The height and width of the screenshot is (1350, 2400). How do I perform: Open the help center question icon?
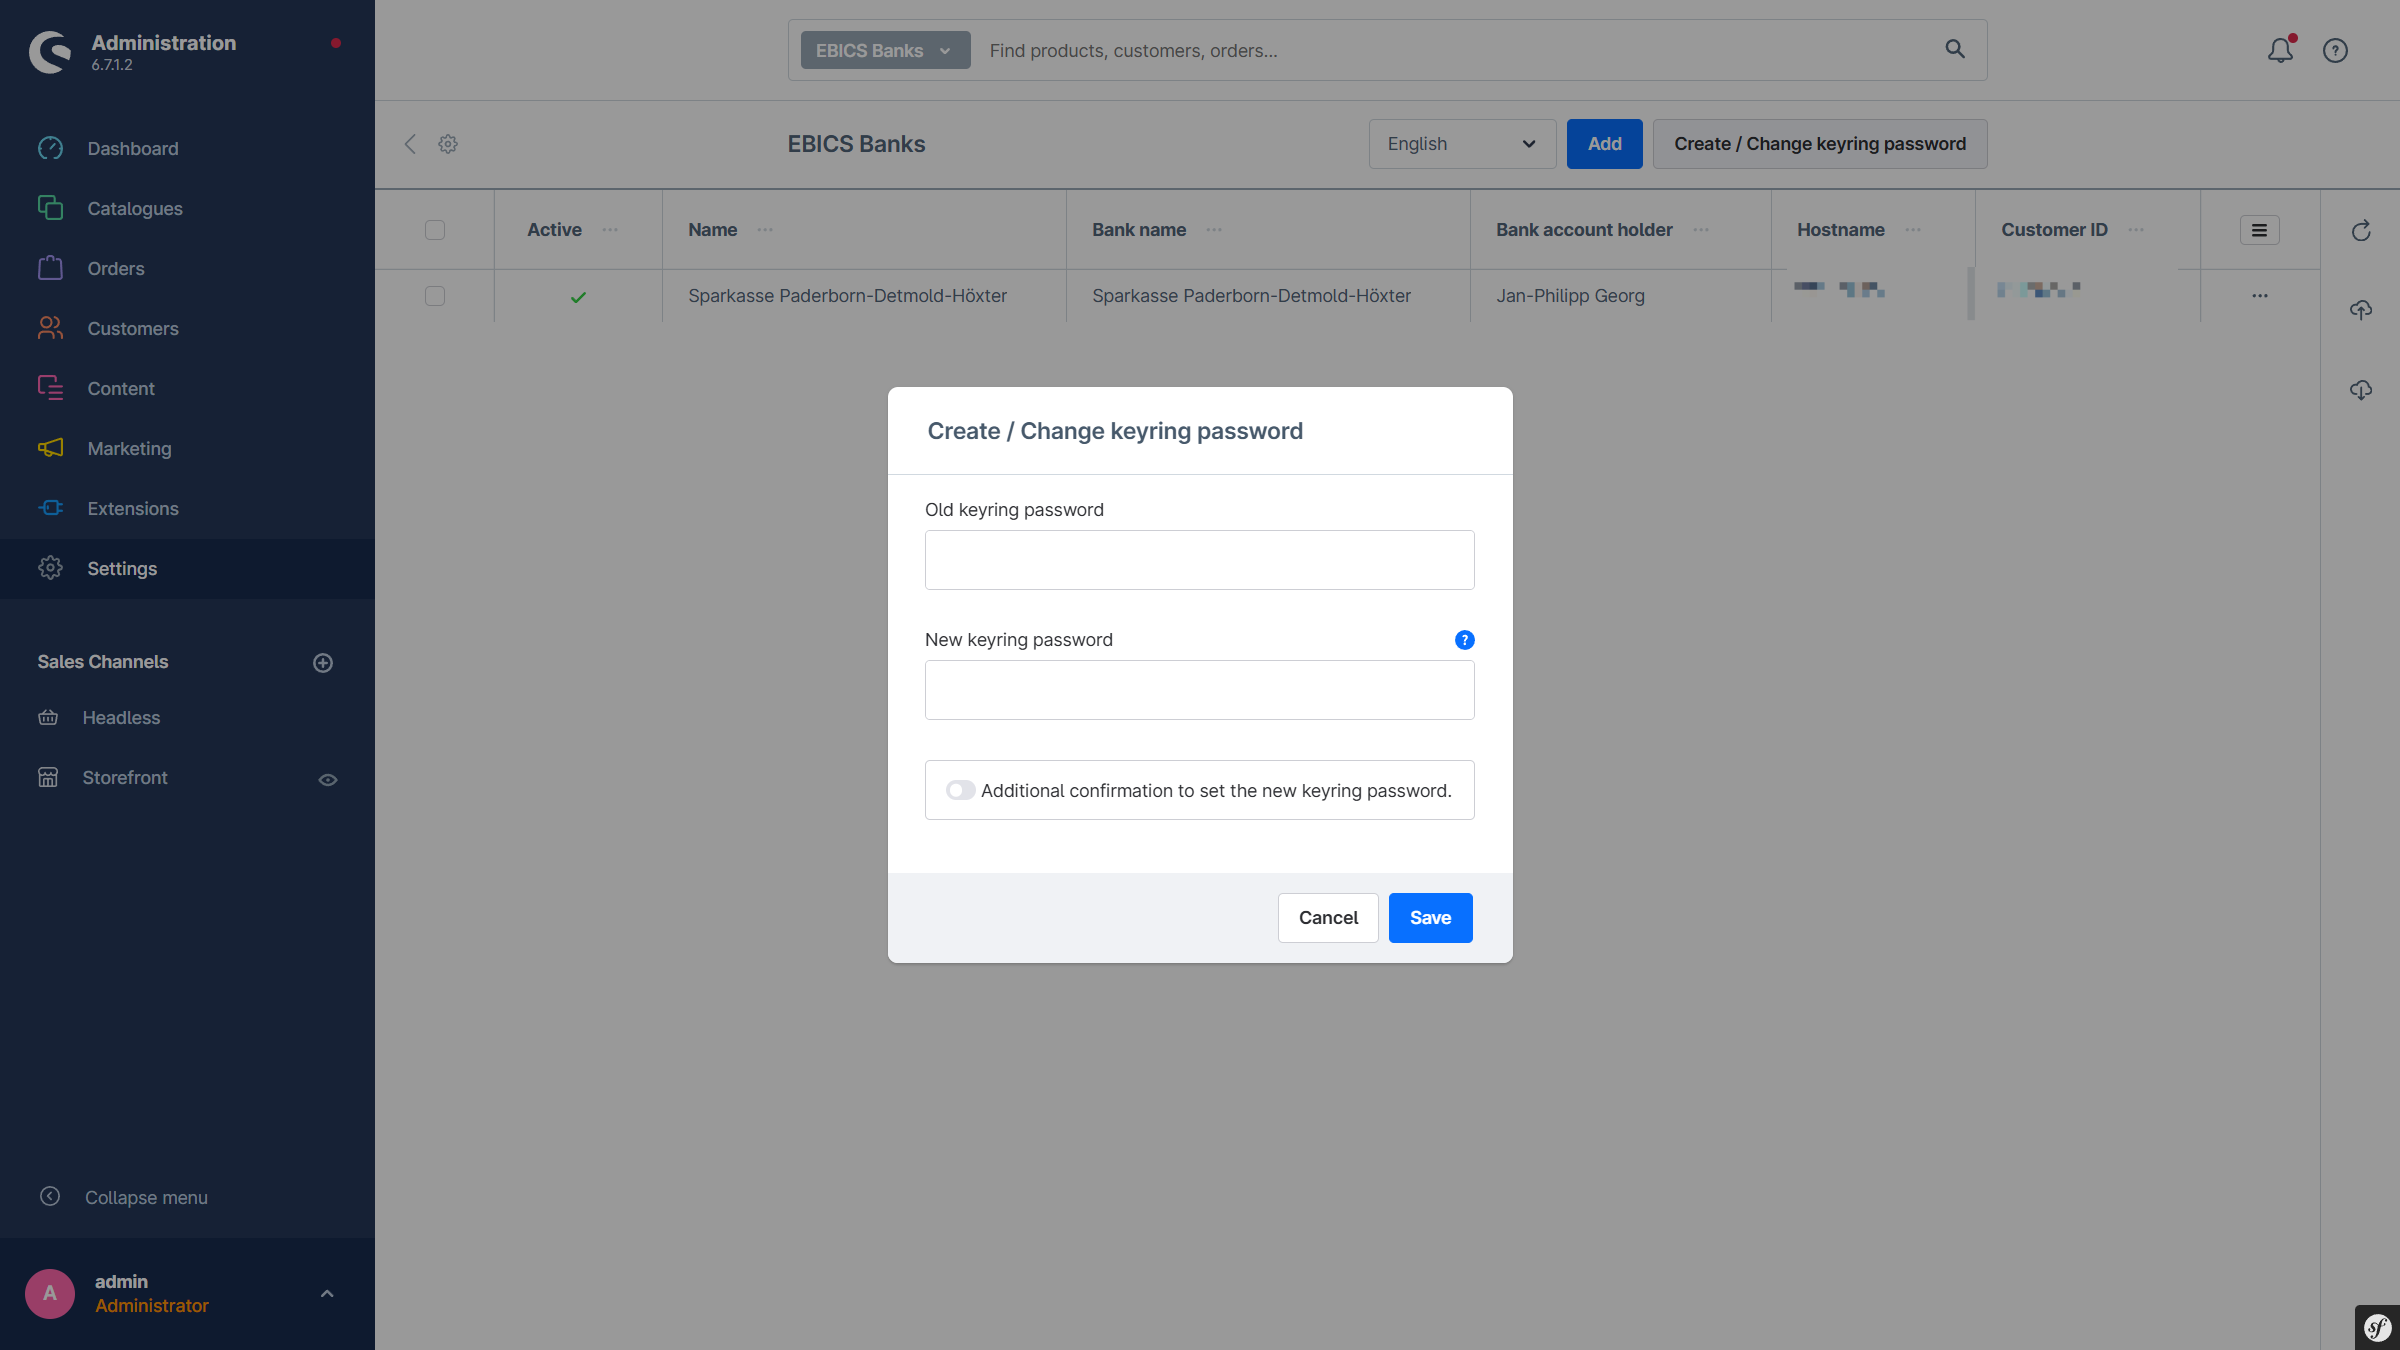pyautogui.click(x=2335, y=50)
